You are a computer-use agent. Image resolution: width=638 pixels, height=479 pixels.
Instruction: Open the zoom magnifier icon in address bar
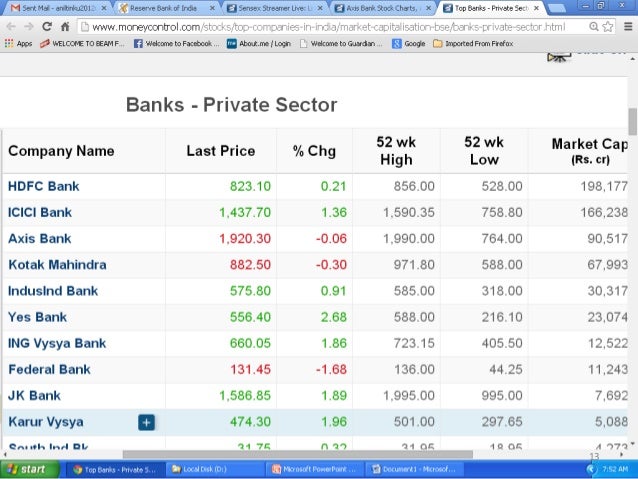594,27
